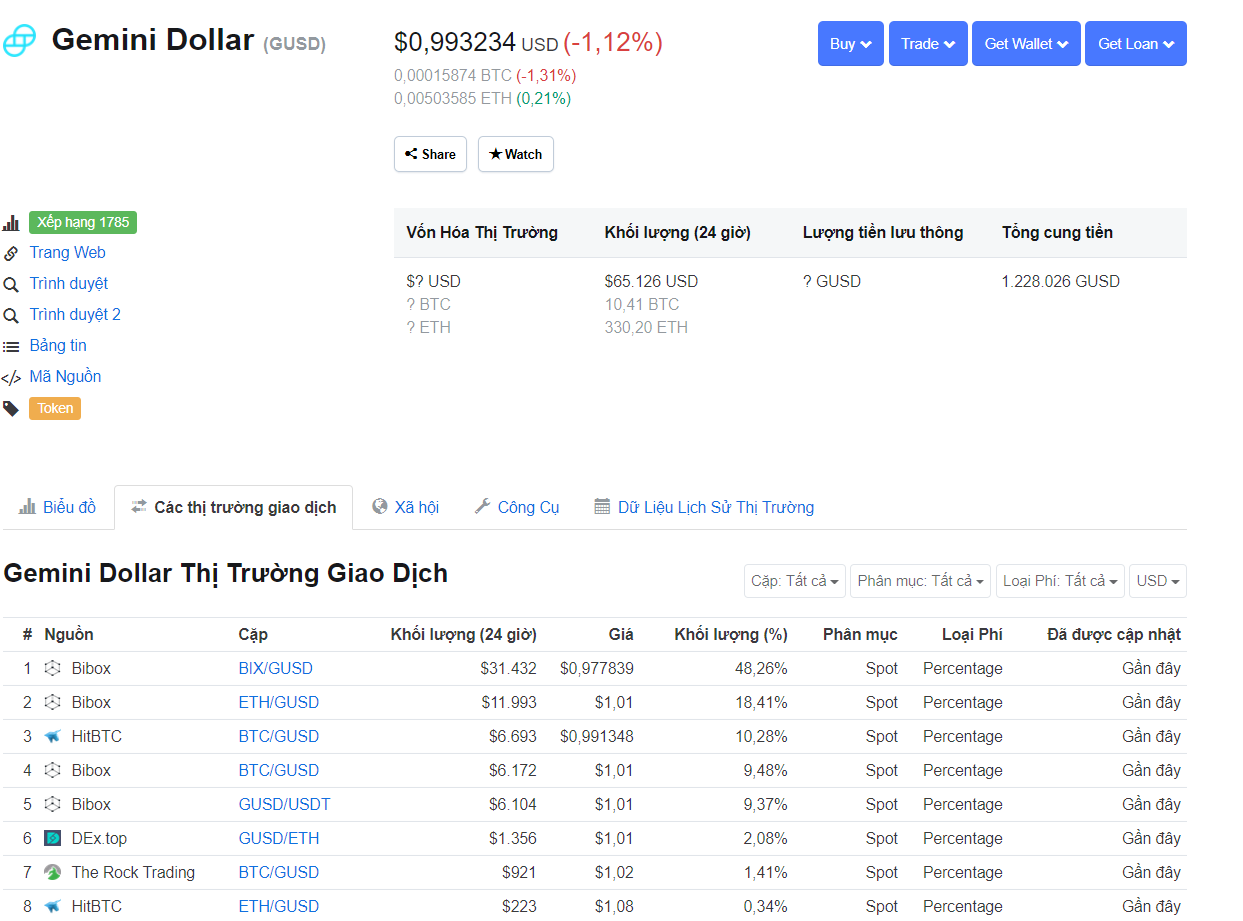Select Các thị trường giao dịch tab
Image resolution: width=1243 pixels, height=921 pixels.
pyautogui.click(x=233, y=507)
